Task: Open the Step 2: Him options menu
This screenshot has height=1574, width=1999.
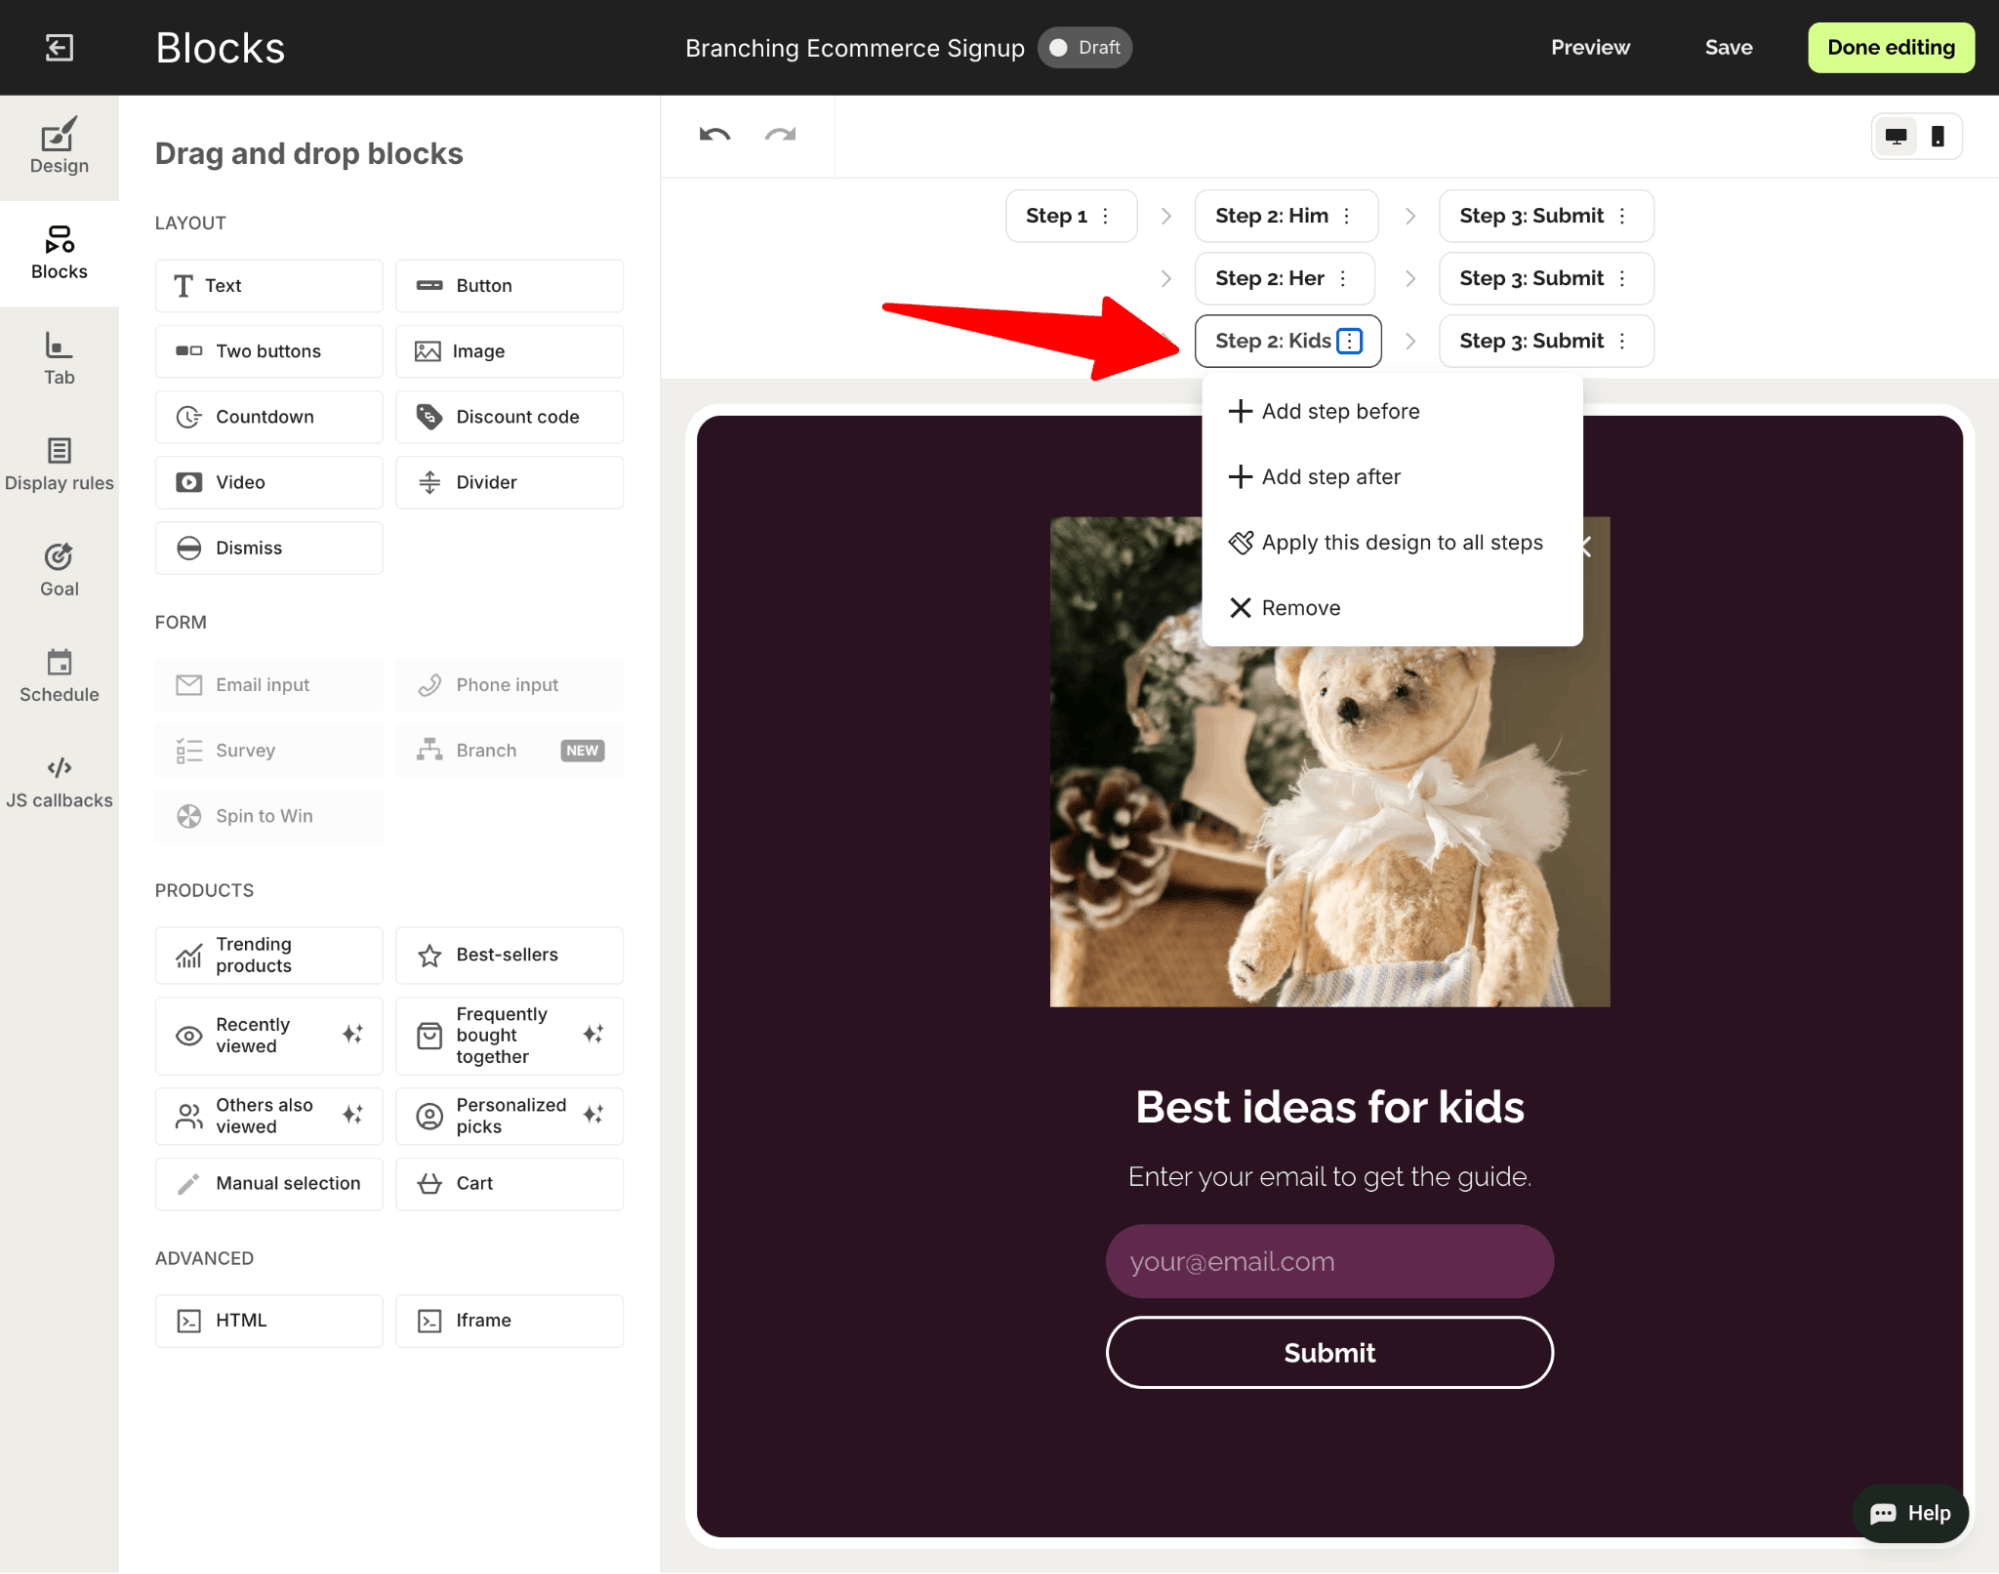Action: [1346, 216]
